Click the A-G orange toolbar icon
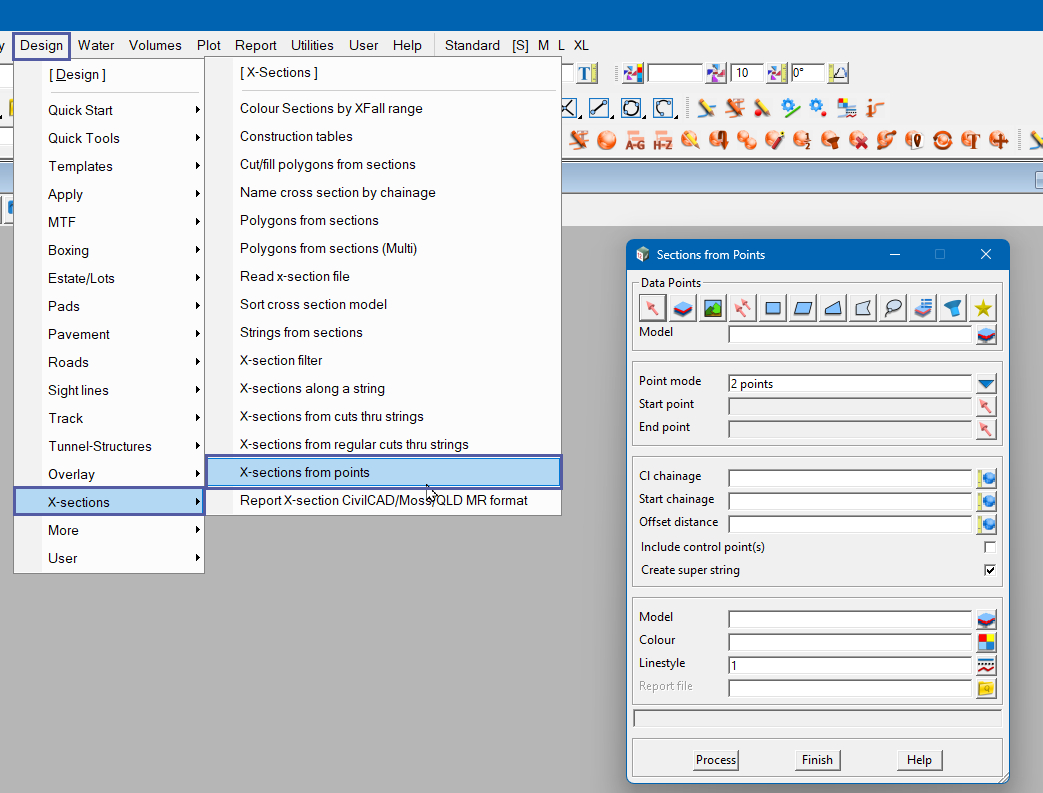The height and width of the screenshot is (793, 1043). 634,141
